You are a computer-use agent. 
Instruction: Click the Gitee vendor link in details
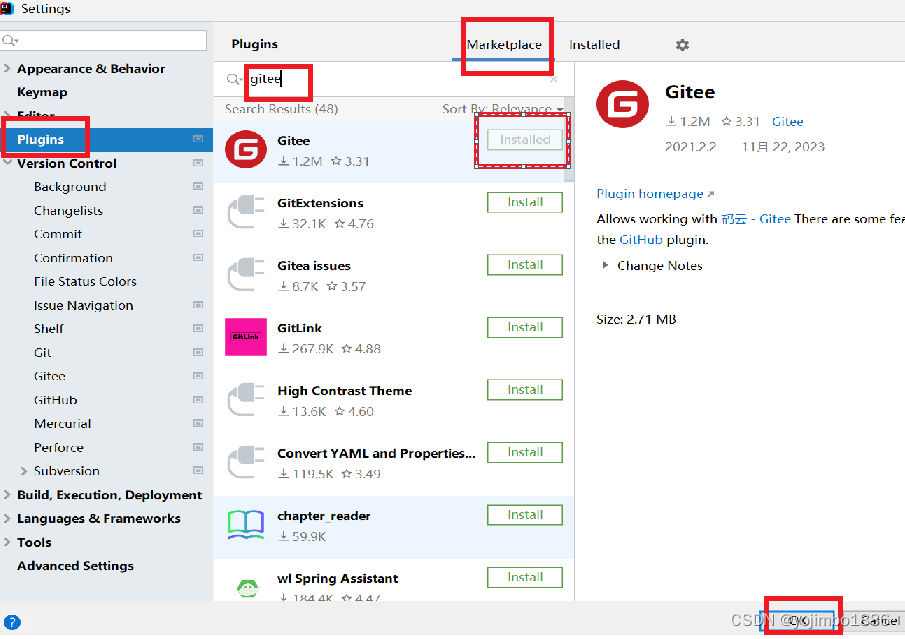(787, 122)
